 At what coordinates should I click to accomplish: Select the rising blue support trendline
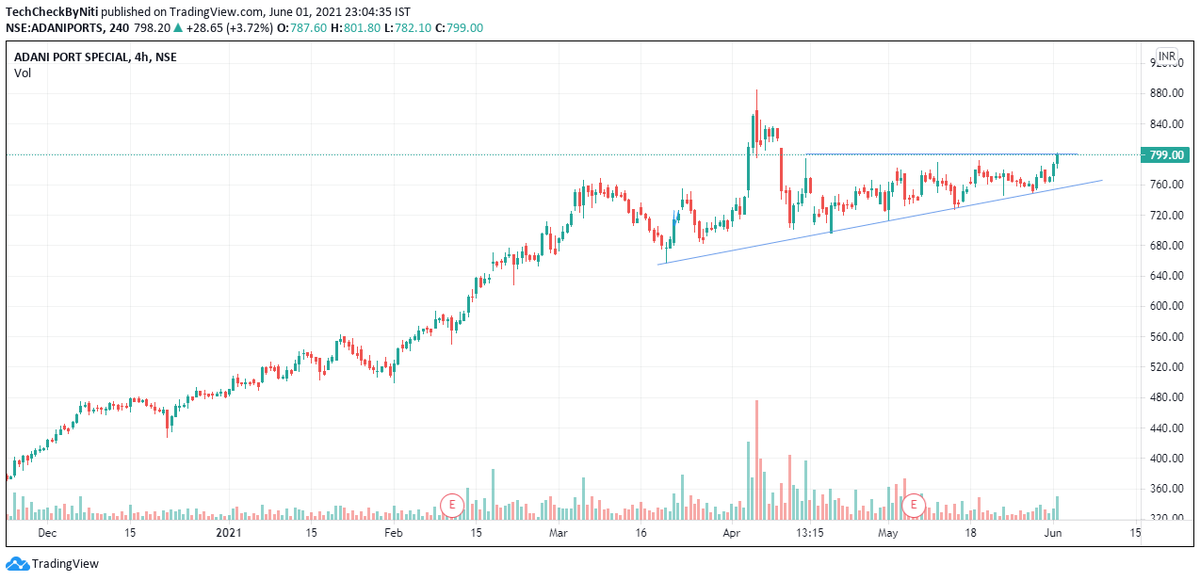pos(880,222)
